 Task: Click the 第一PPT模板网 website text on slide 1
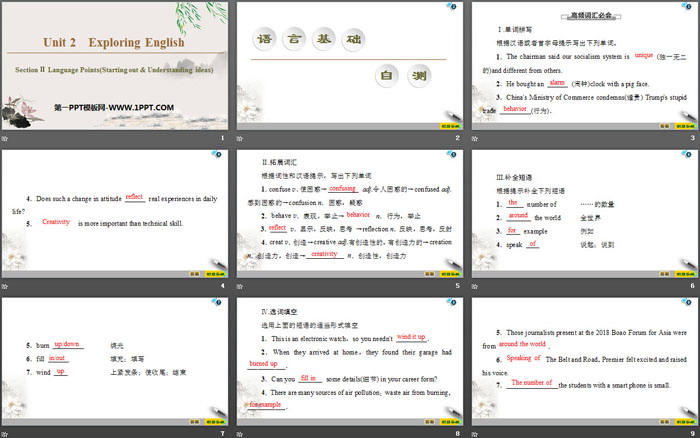114,108
